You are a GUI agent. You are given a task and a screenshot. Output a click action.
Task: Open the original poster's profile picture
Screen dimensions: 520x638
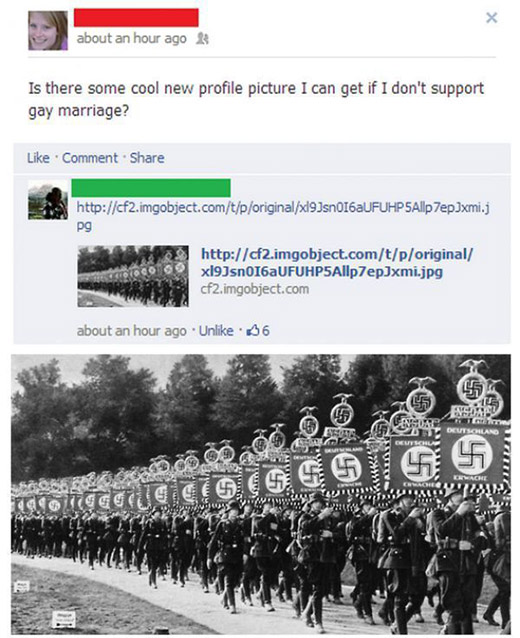pyautogui.click(x=48, y=31)
